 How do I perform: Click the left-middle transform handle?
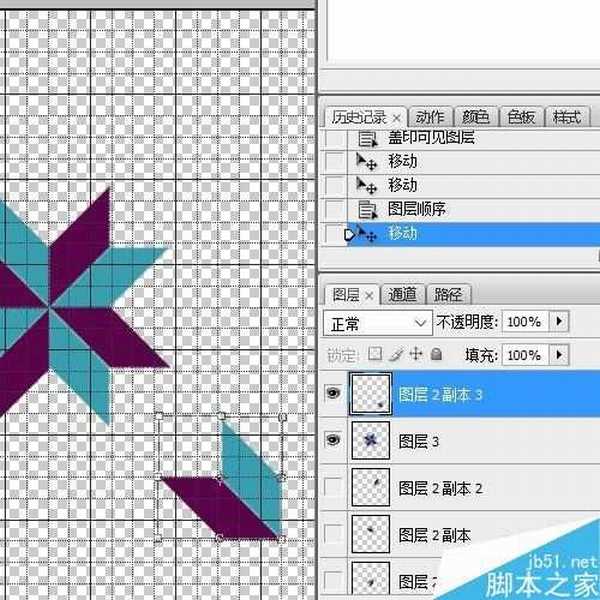coord(158,476)
